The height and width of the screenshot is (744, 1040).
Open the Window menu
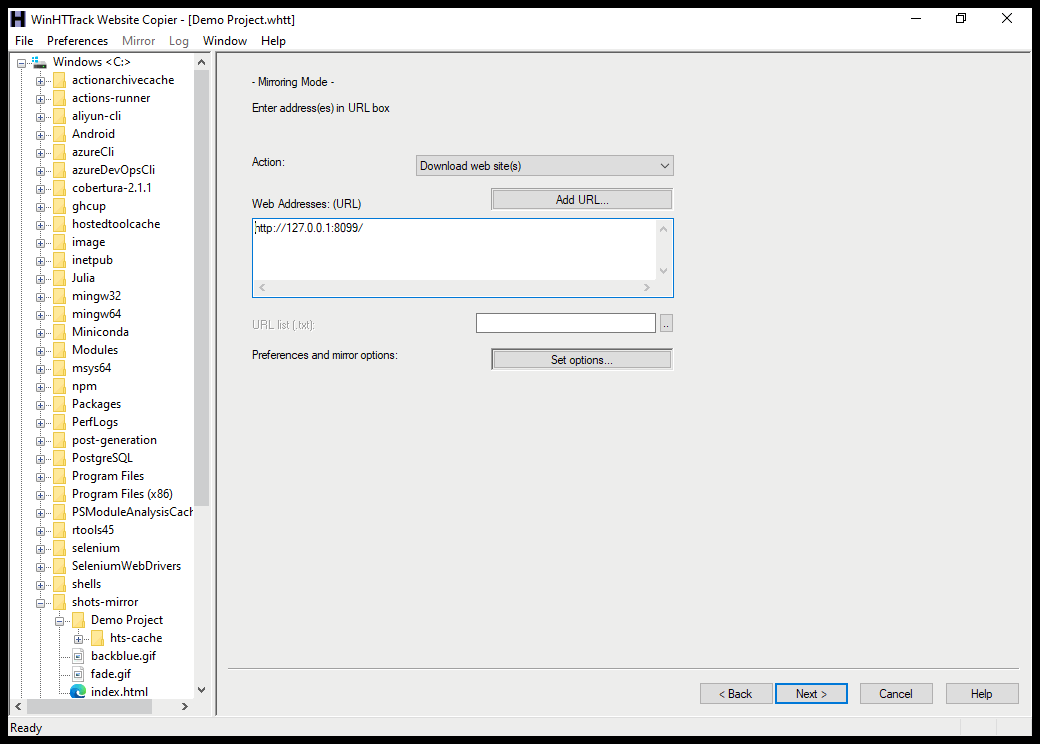coord(225,41)
